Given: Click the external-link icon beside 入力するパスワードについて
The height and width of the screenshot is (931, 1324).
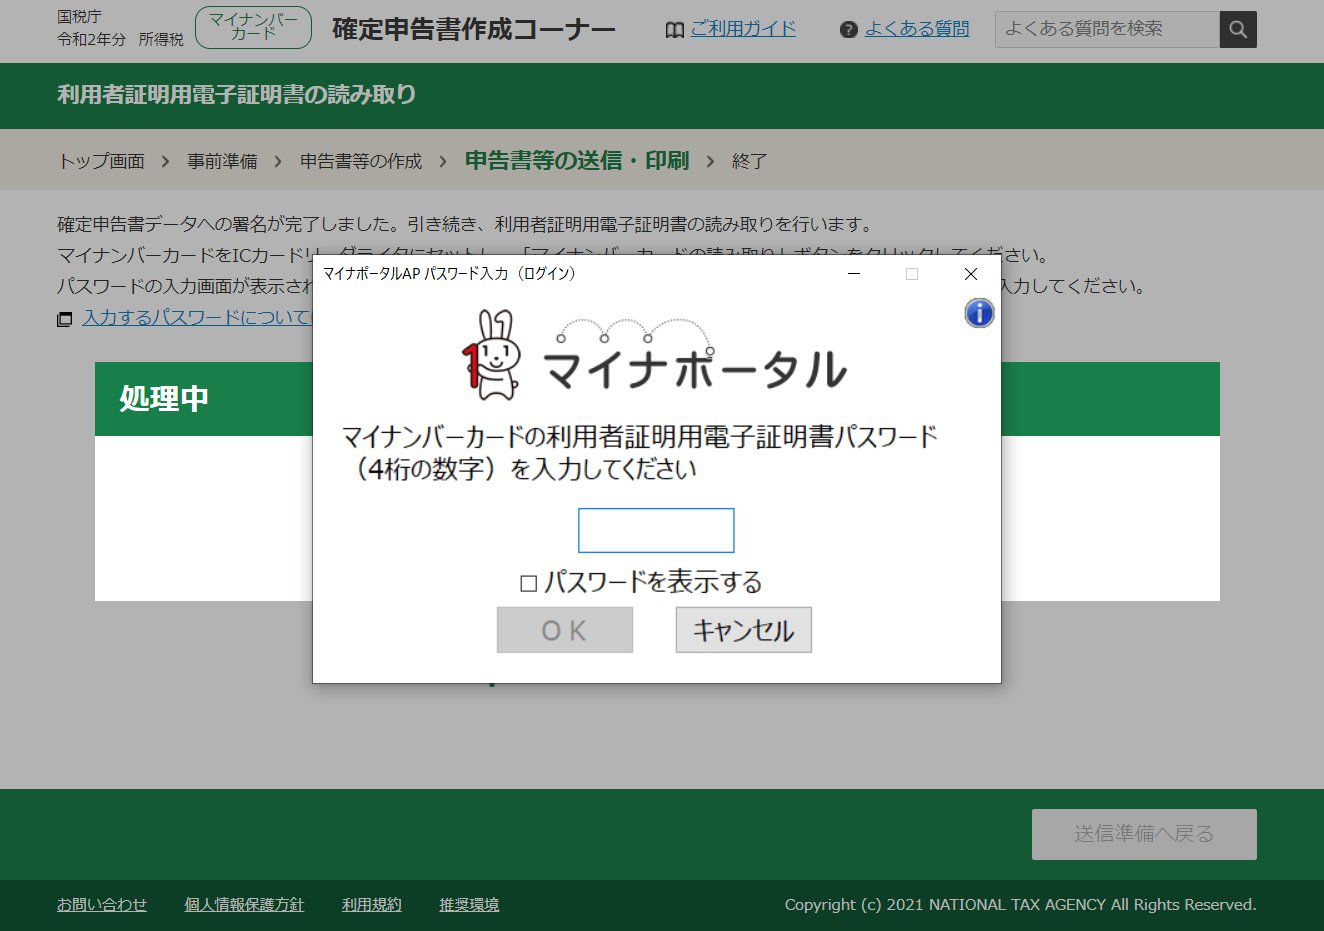Looking at the screenshot, I should (x=65, y=319).
